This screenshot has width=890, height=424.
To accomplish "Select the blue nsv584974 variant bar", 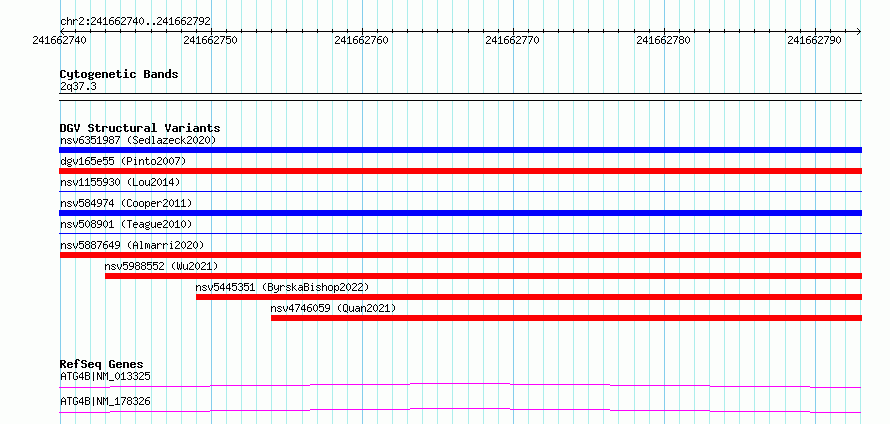I will 460,213.
